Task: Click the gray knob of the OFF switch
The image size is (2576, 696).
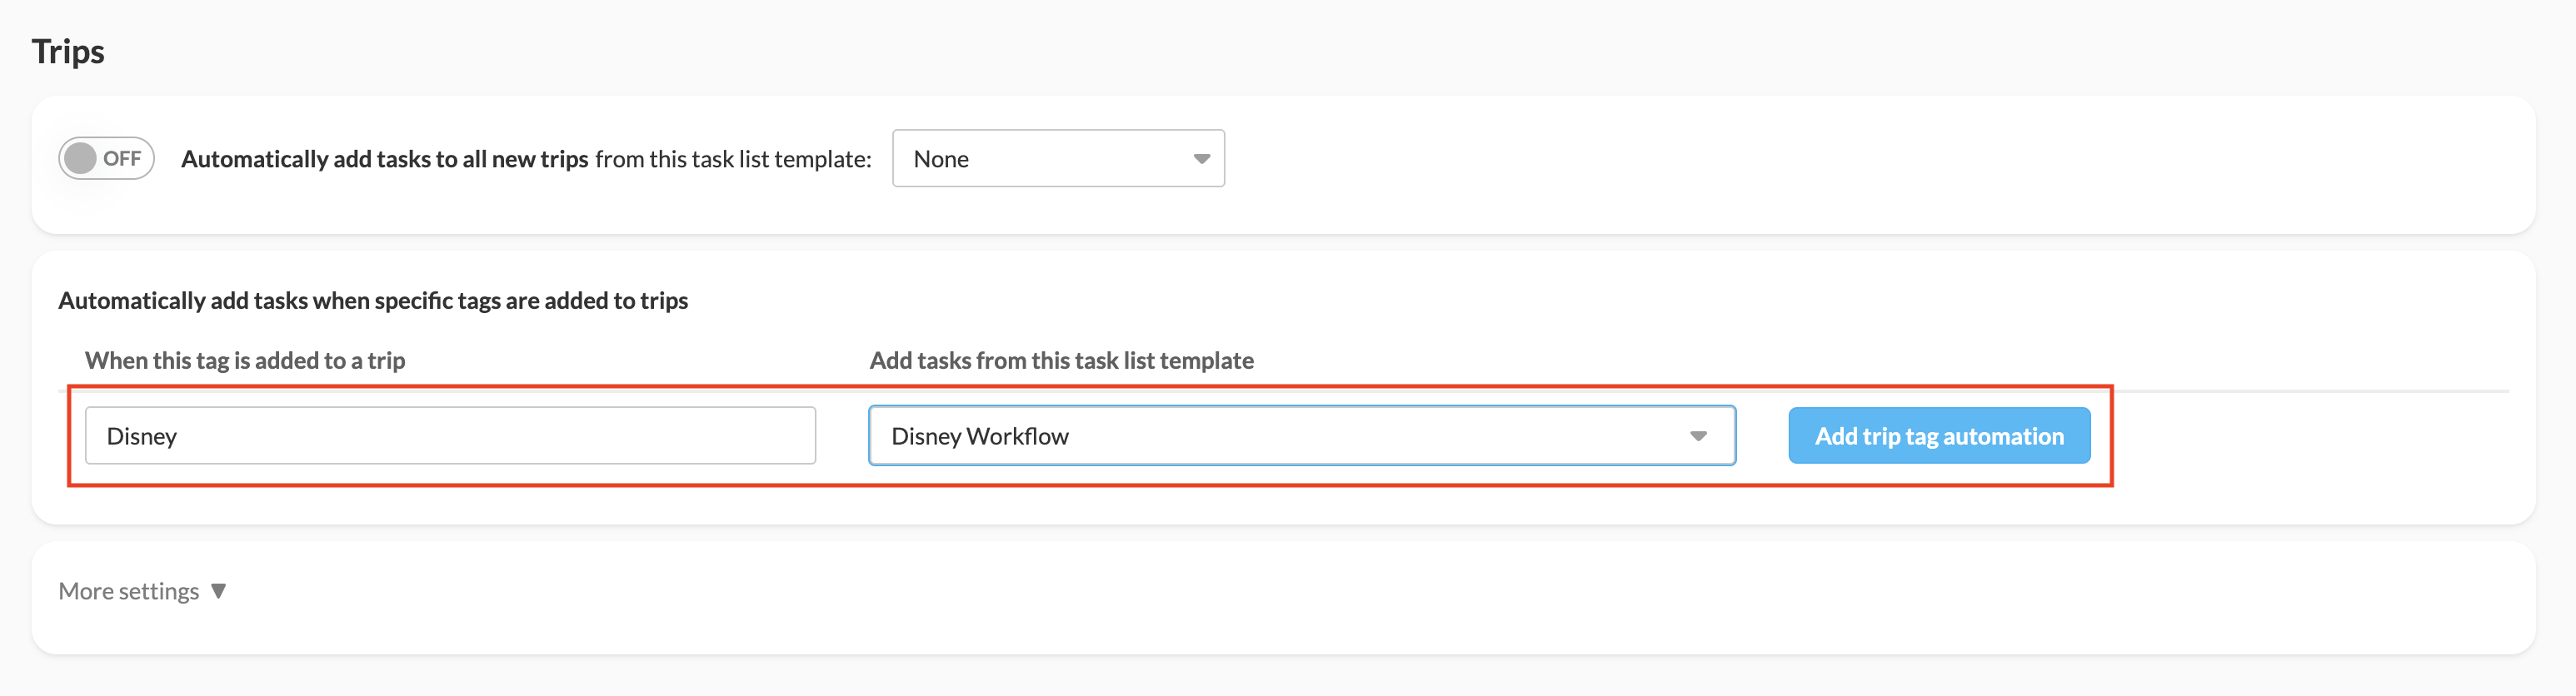Action: coord(81,158)
